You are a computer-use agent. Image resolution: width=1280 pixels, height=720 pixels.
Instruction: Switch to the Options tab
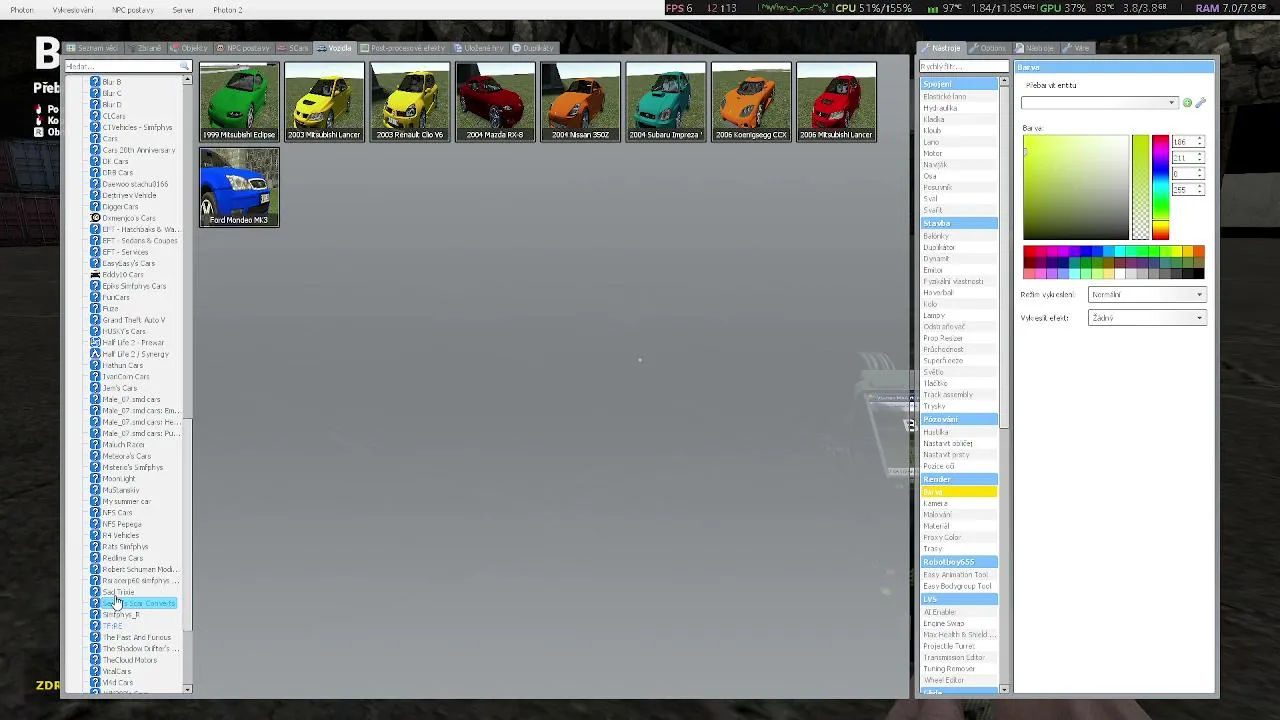988,48
